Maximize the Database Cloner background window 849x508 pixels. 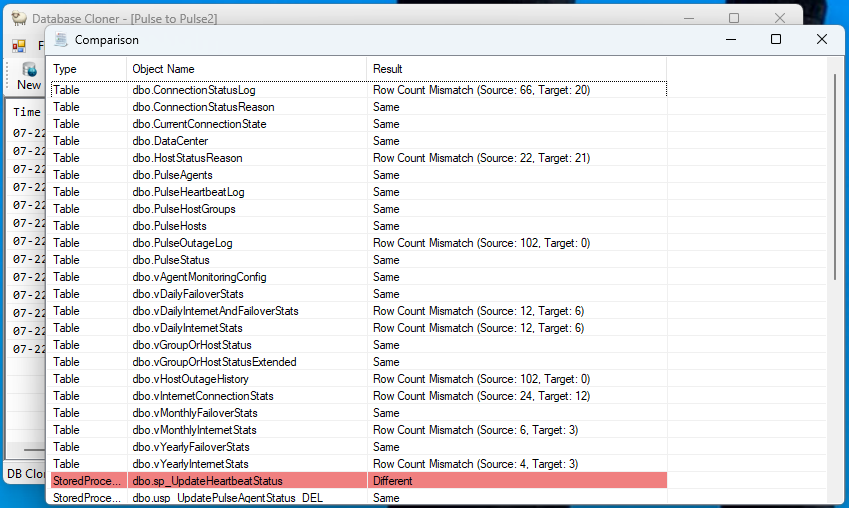(734, 18)
